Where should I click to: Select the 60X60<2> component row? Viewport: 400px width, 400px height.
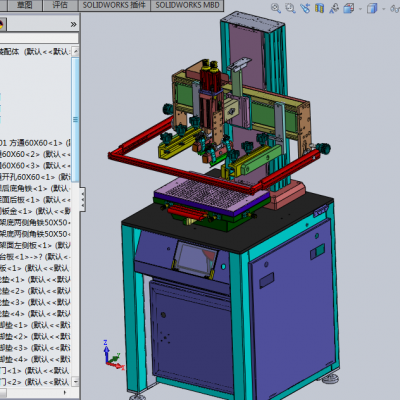[x=35, y=154]
